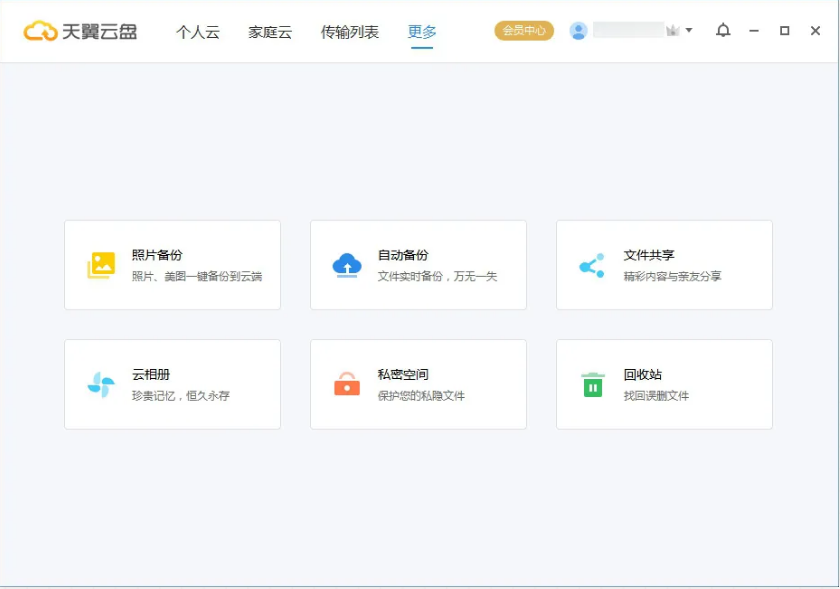Open the 文件共享 share icon

click(593, 263)
